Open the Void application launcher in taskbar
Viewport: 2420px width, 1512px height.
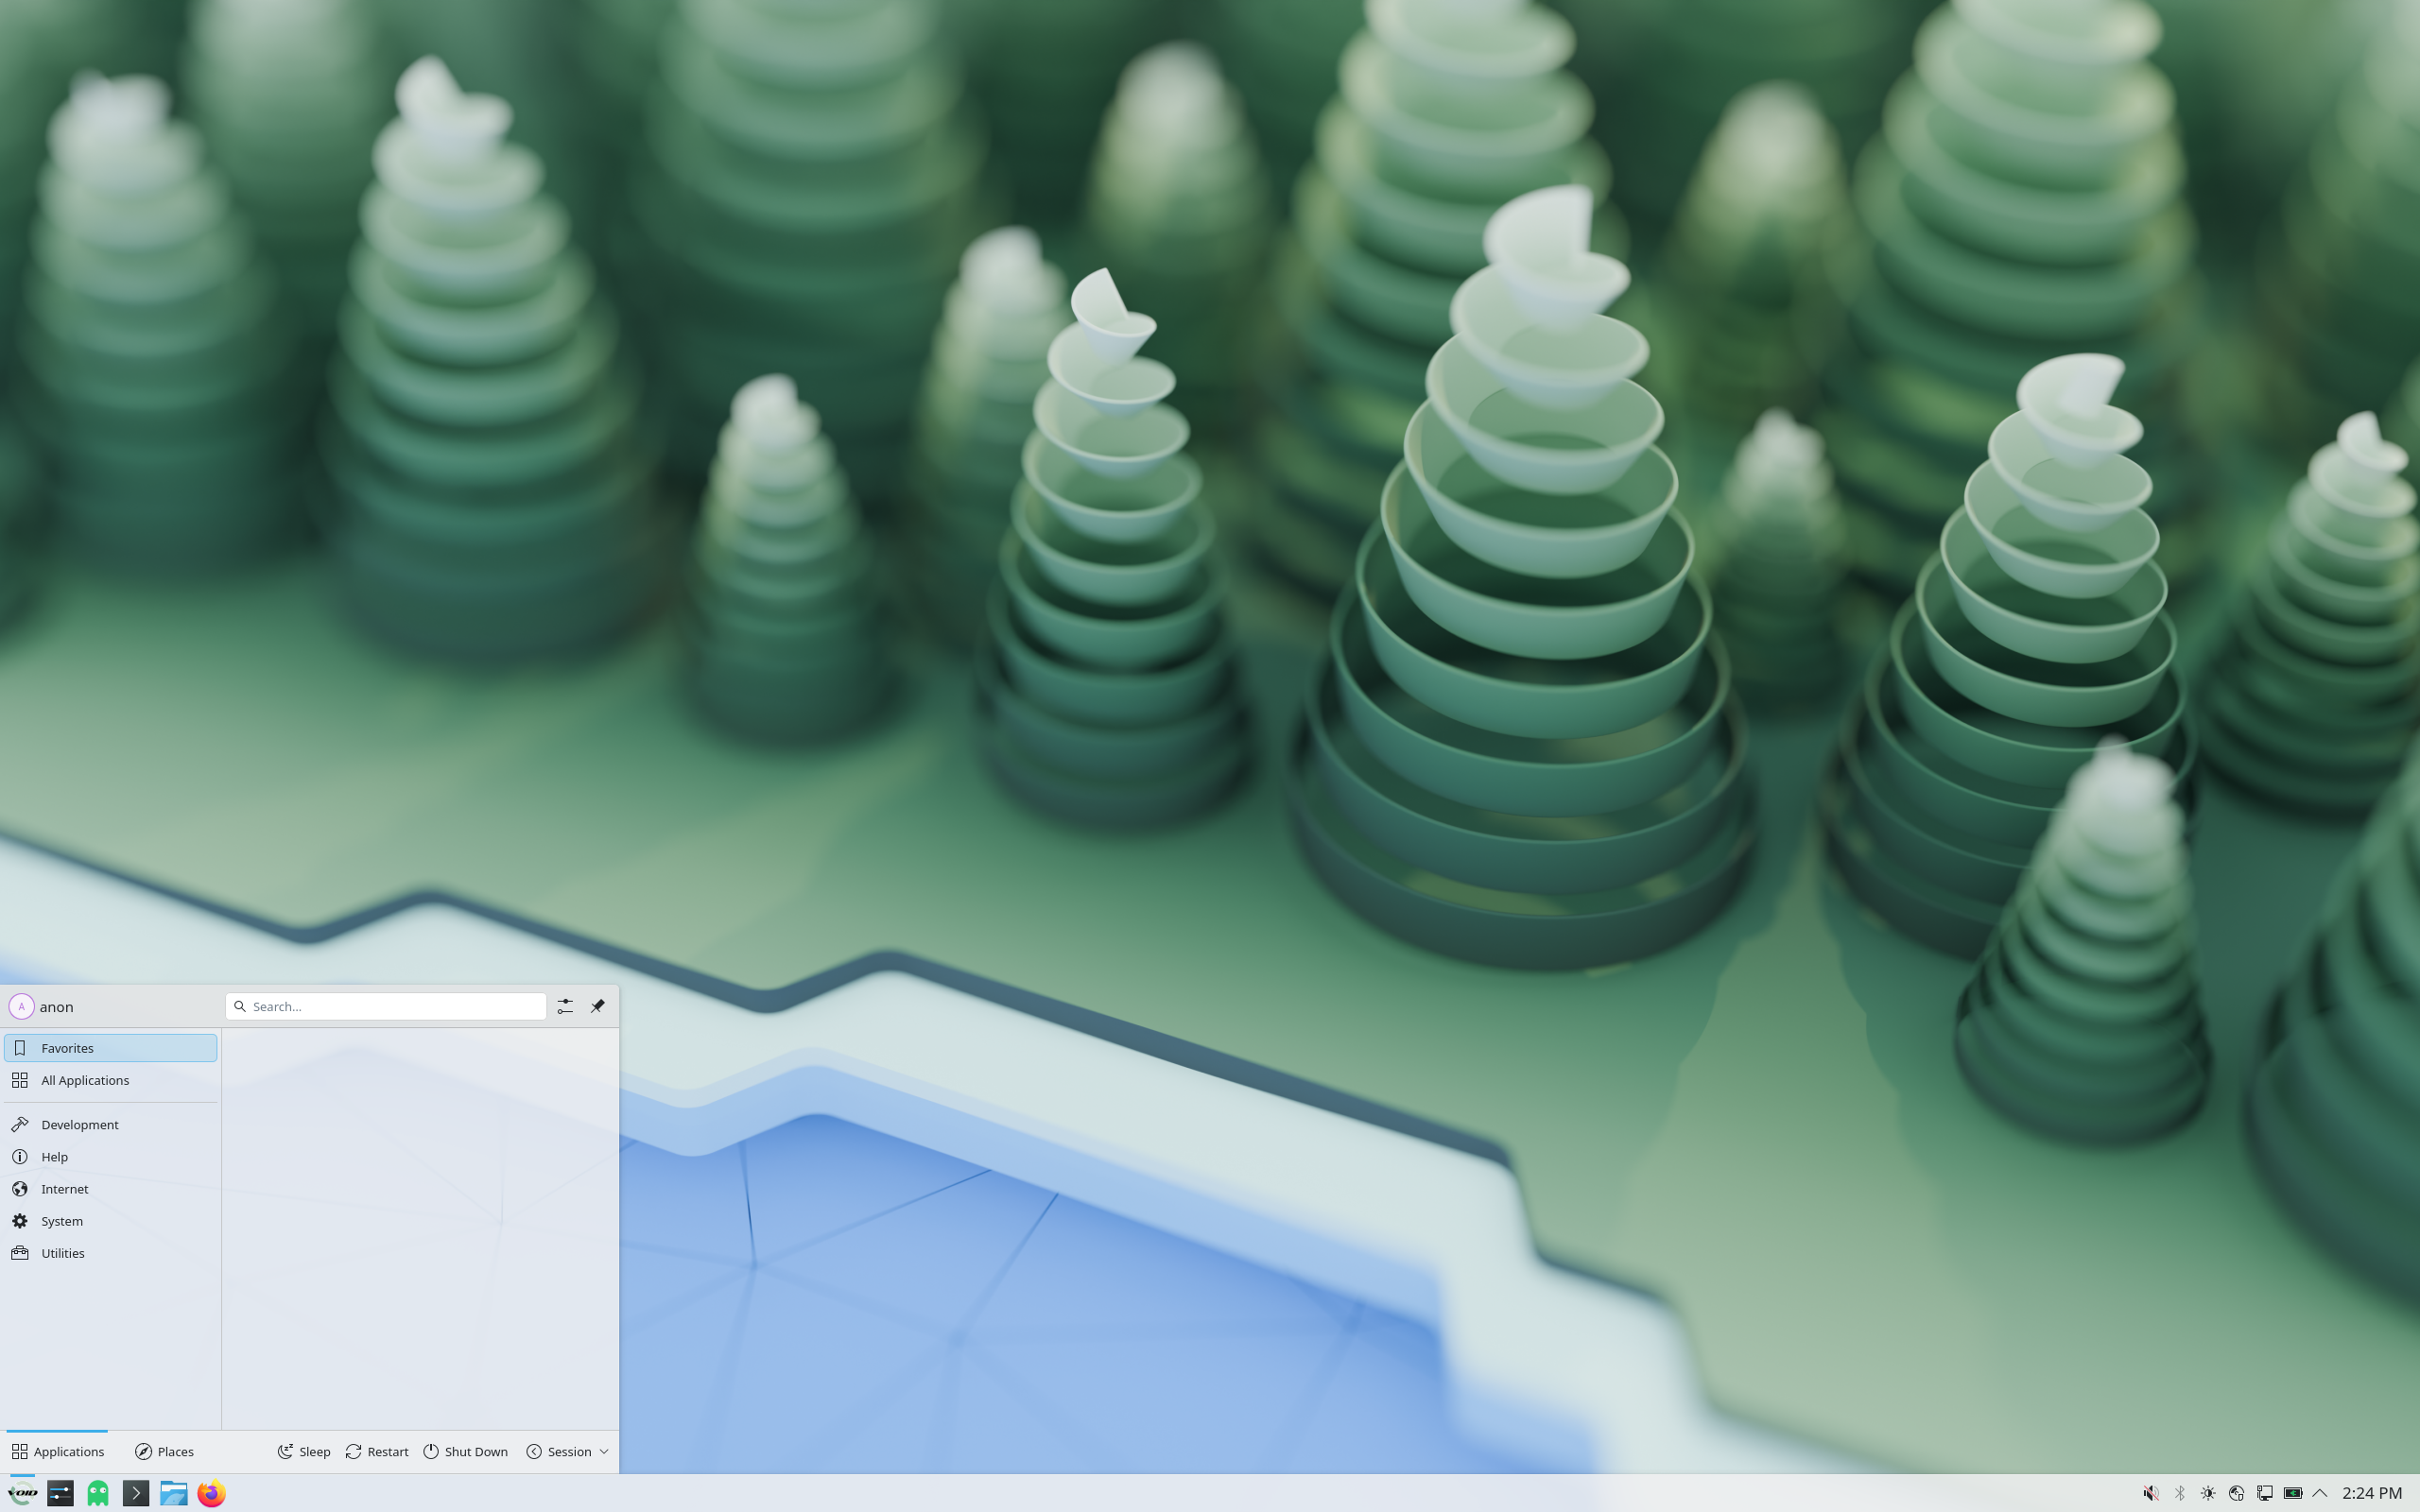pos(23,1493)
